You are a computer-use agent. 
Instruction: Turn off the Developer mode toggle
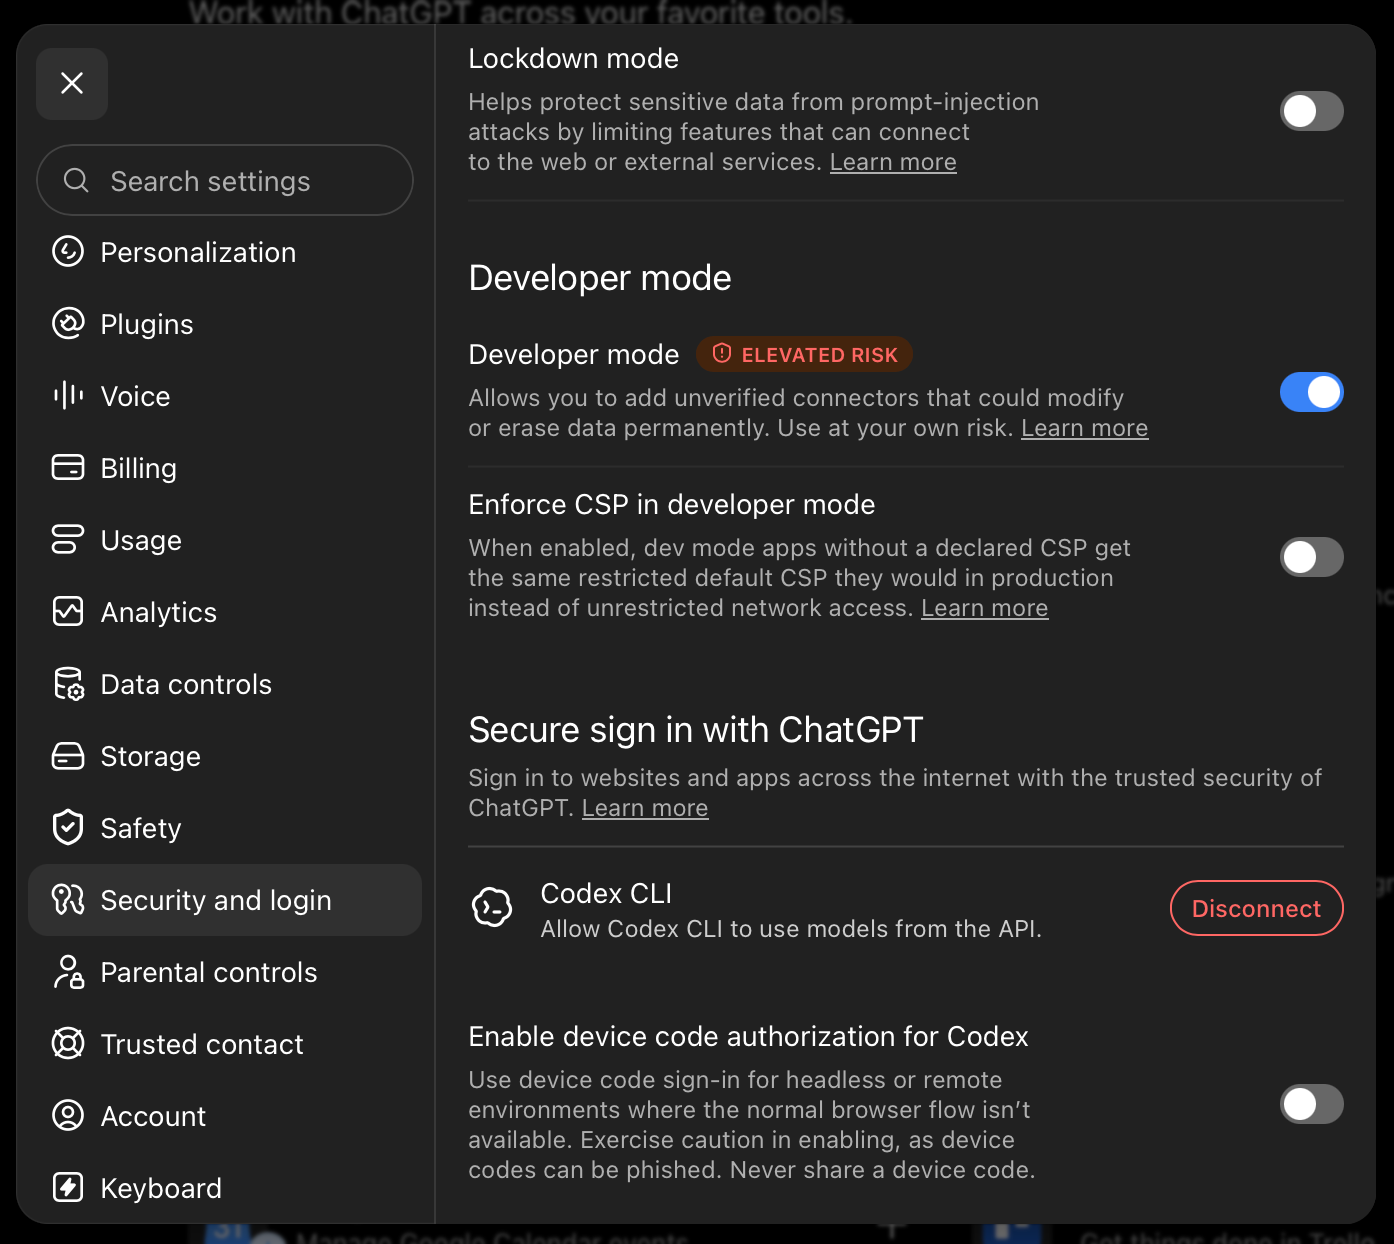click(1312, 392)
